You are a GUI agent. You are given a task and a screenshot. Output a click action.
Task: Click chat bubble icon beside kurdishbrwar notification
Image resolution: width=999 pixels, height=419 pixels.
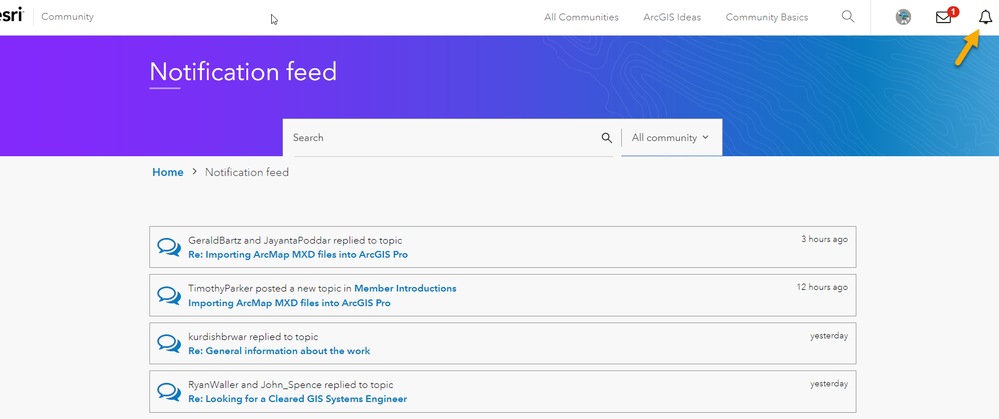coord(169,343)
